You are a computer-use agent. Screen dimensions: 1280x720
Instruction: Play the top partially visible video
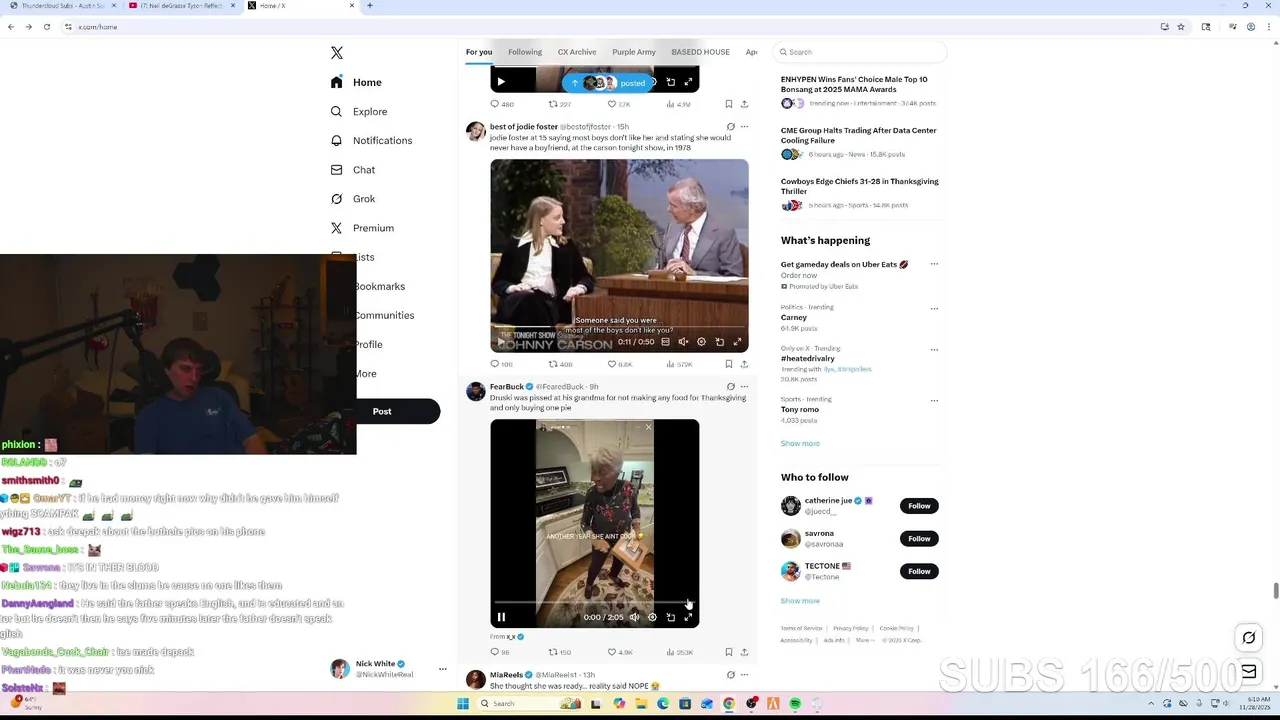tap(501, 82)
